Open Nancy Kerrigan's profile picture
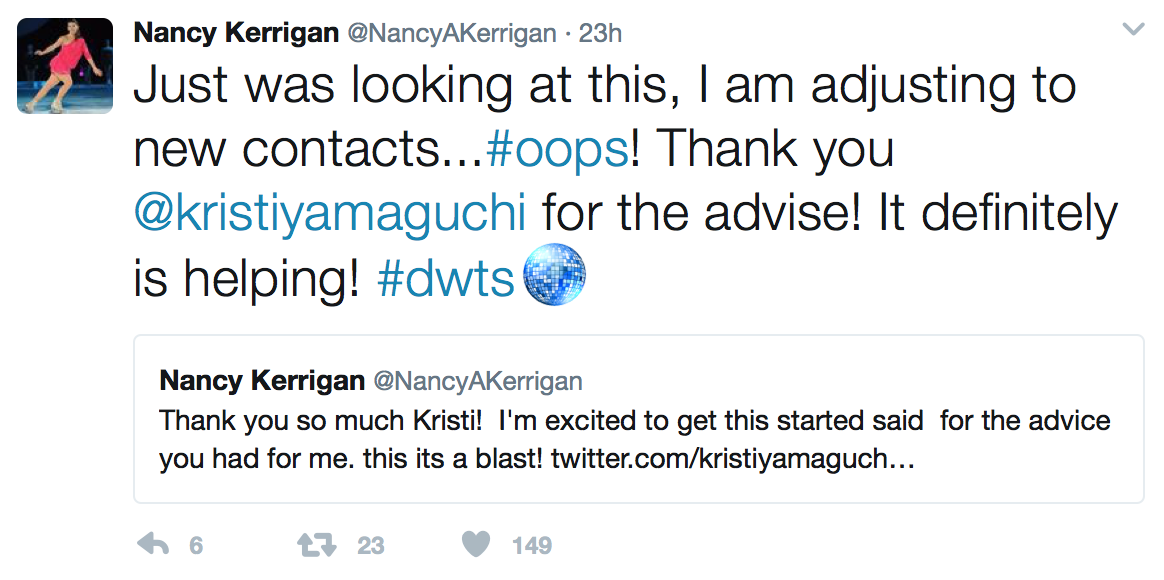The height and width of the screenshot is (580, 1164). 65,66
